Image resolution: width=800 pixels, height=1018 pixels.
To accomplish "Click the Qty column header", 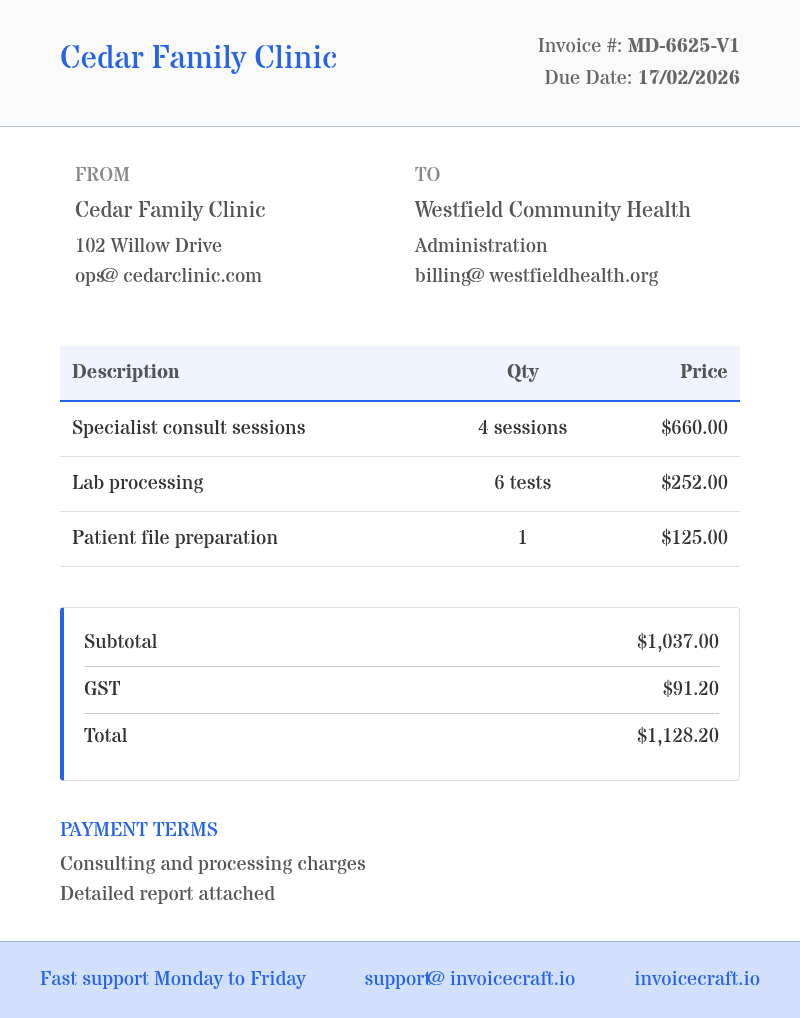I will [523, 371].
